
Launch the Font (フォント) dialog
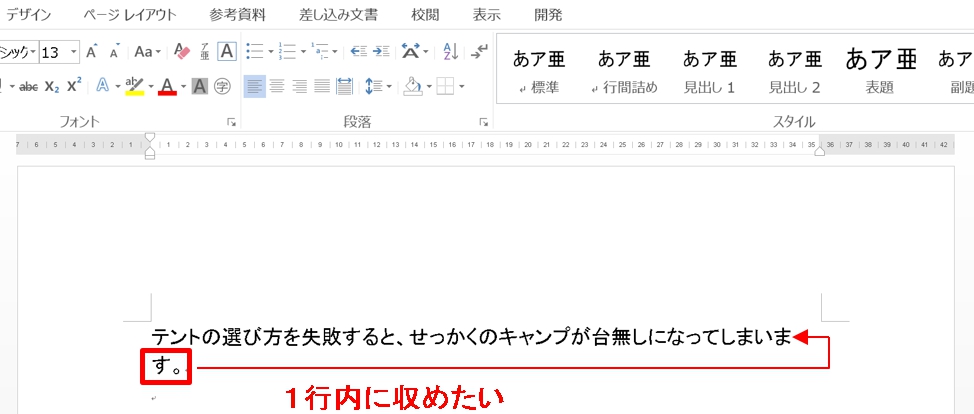(x=232, y=122)
